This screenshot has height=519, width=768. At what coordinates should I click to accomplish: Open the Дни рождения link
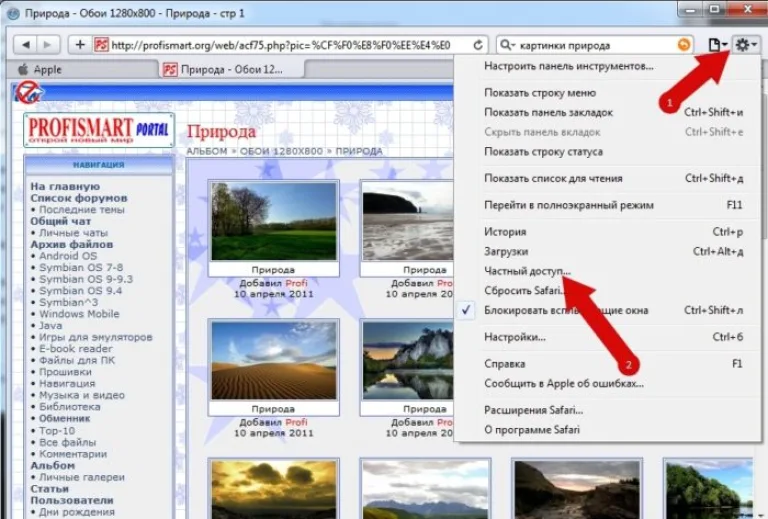(76, 512)
